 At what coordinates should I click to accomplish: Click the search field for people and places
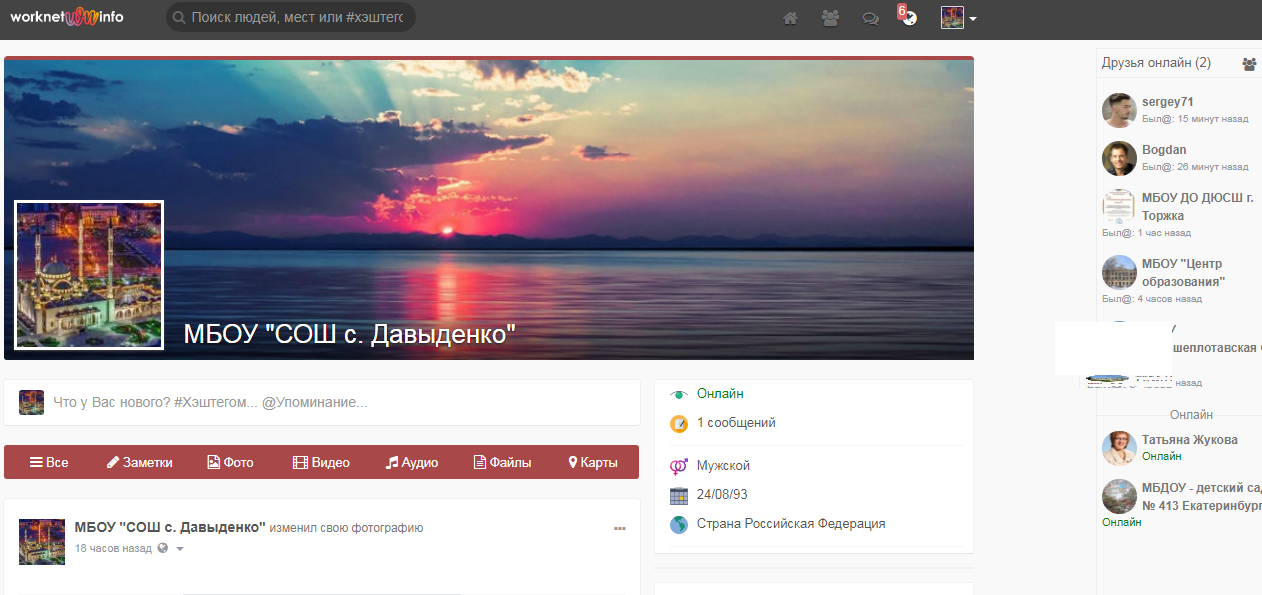click(290, 18)
